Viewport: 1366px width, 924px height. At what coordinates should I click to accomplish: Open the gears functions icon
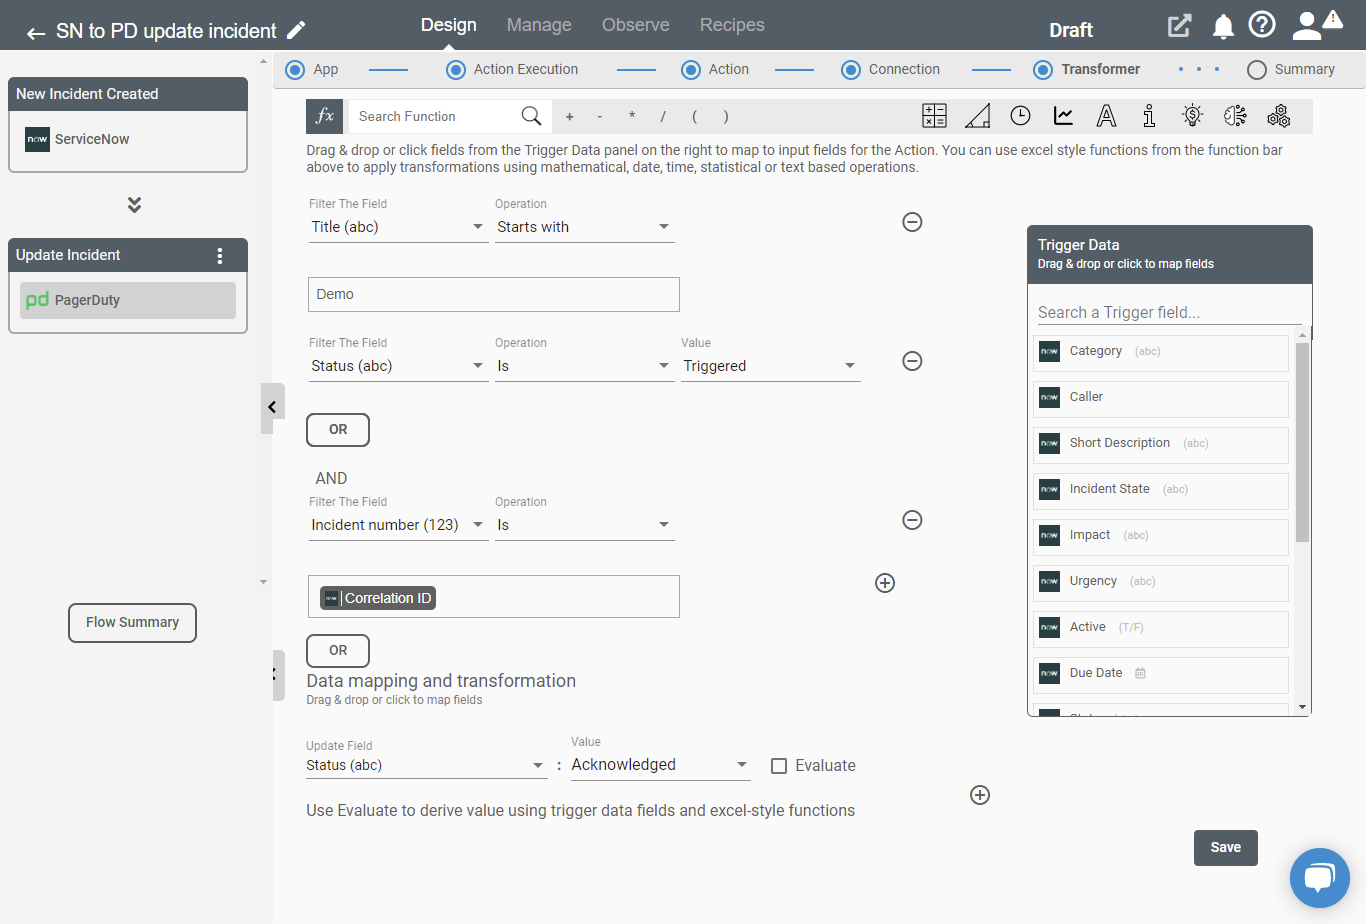point(1278,116)
